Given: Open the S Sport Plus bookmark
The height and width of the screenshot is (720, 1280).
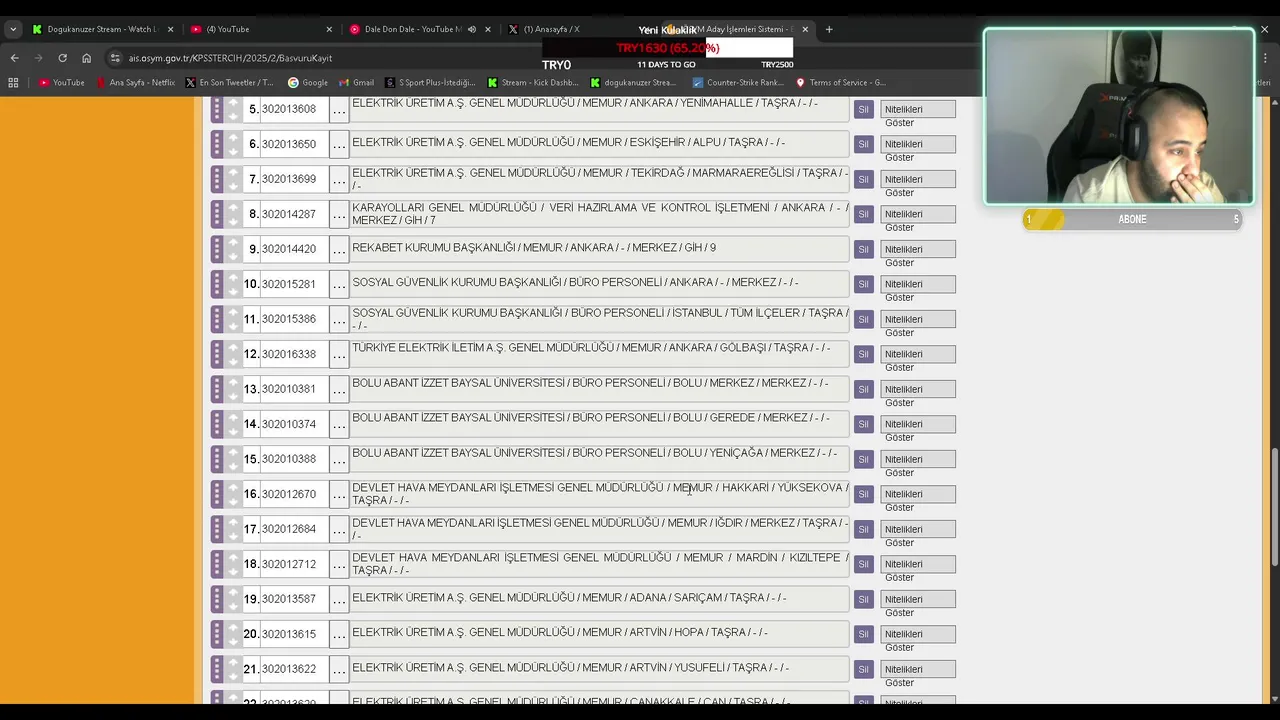Looking at the screenshot, I should pyautogui.click(x=431, y=83).
